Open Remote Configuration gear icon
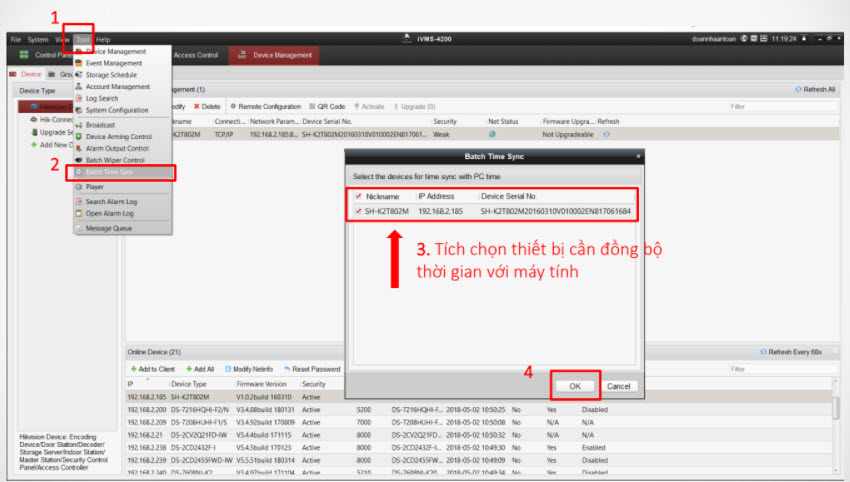Image resolution: width=850 pixels, height=482 pixels. pos(233,106)
